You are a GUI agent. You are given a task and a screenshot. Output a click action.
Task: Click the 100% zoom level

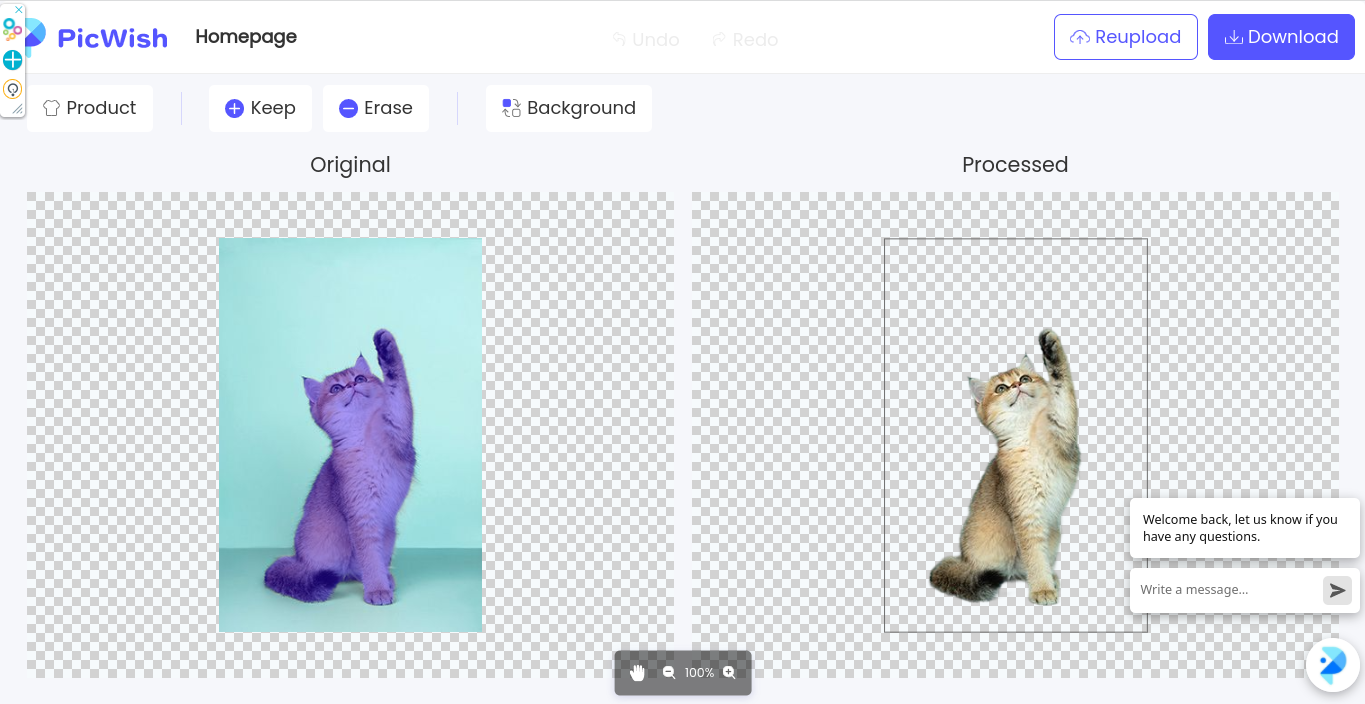tap(699, 673)
